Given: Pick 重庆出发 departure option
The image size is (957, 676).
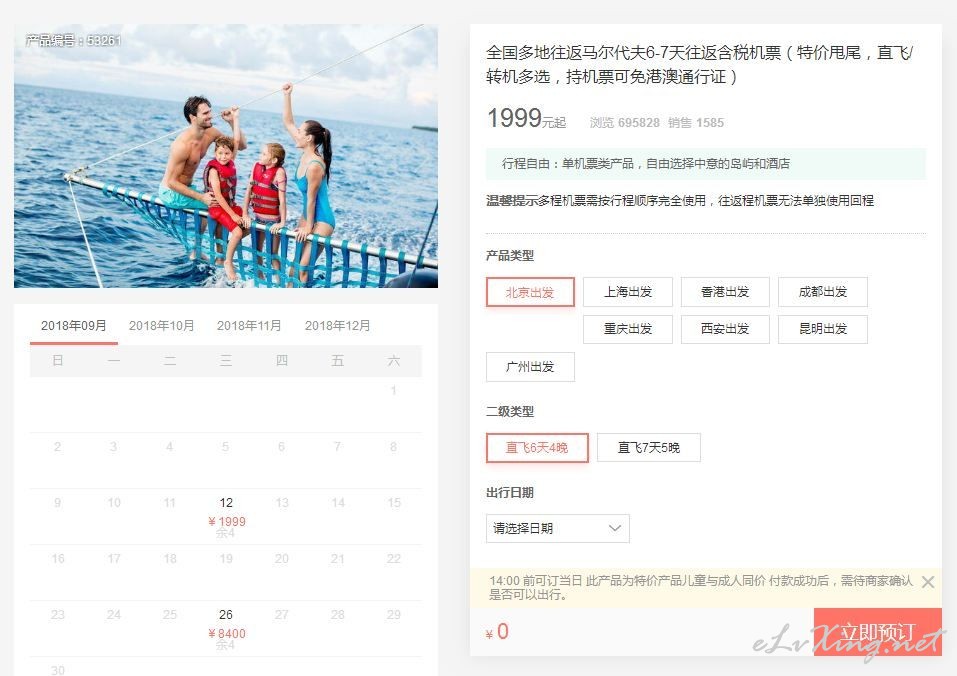Looking at the screenshot, I should pos(627,329).
